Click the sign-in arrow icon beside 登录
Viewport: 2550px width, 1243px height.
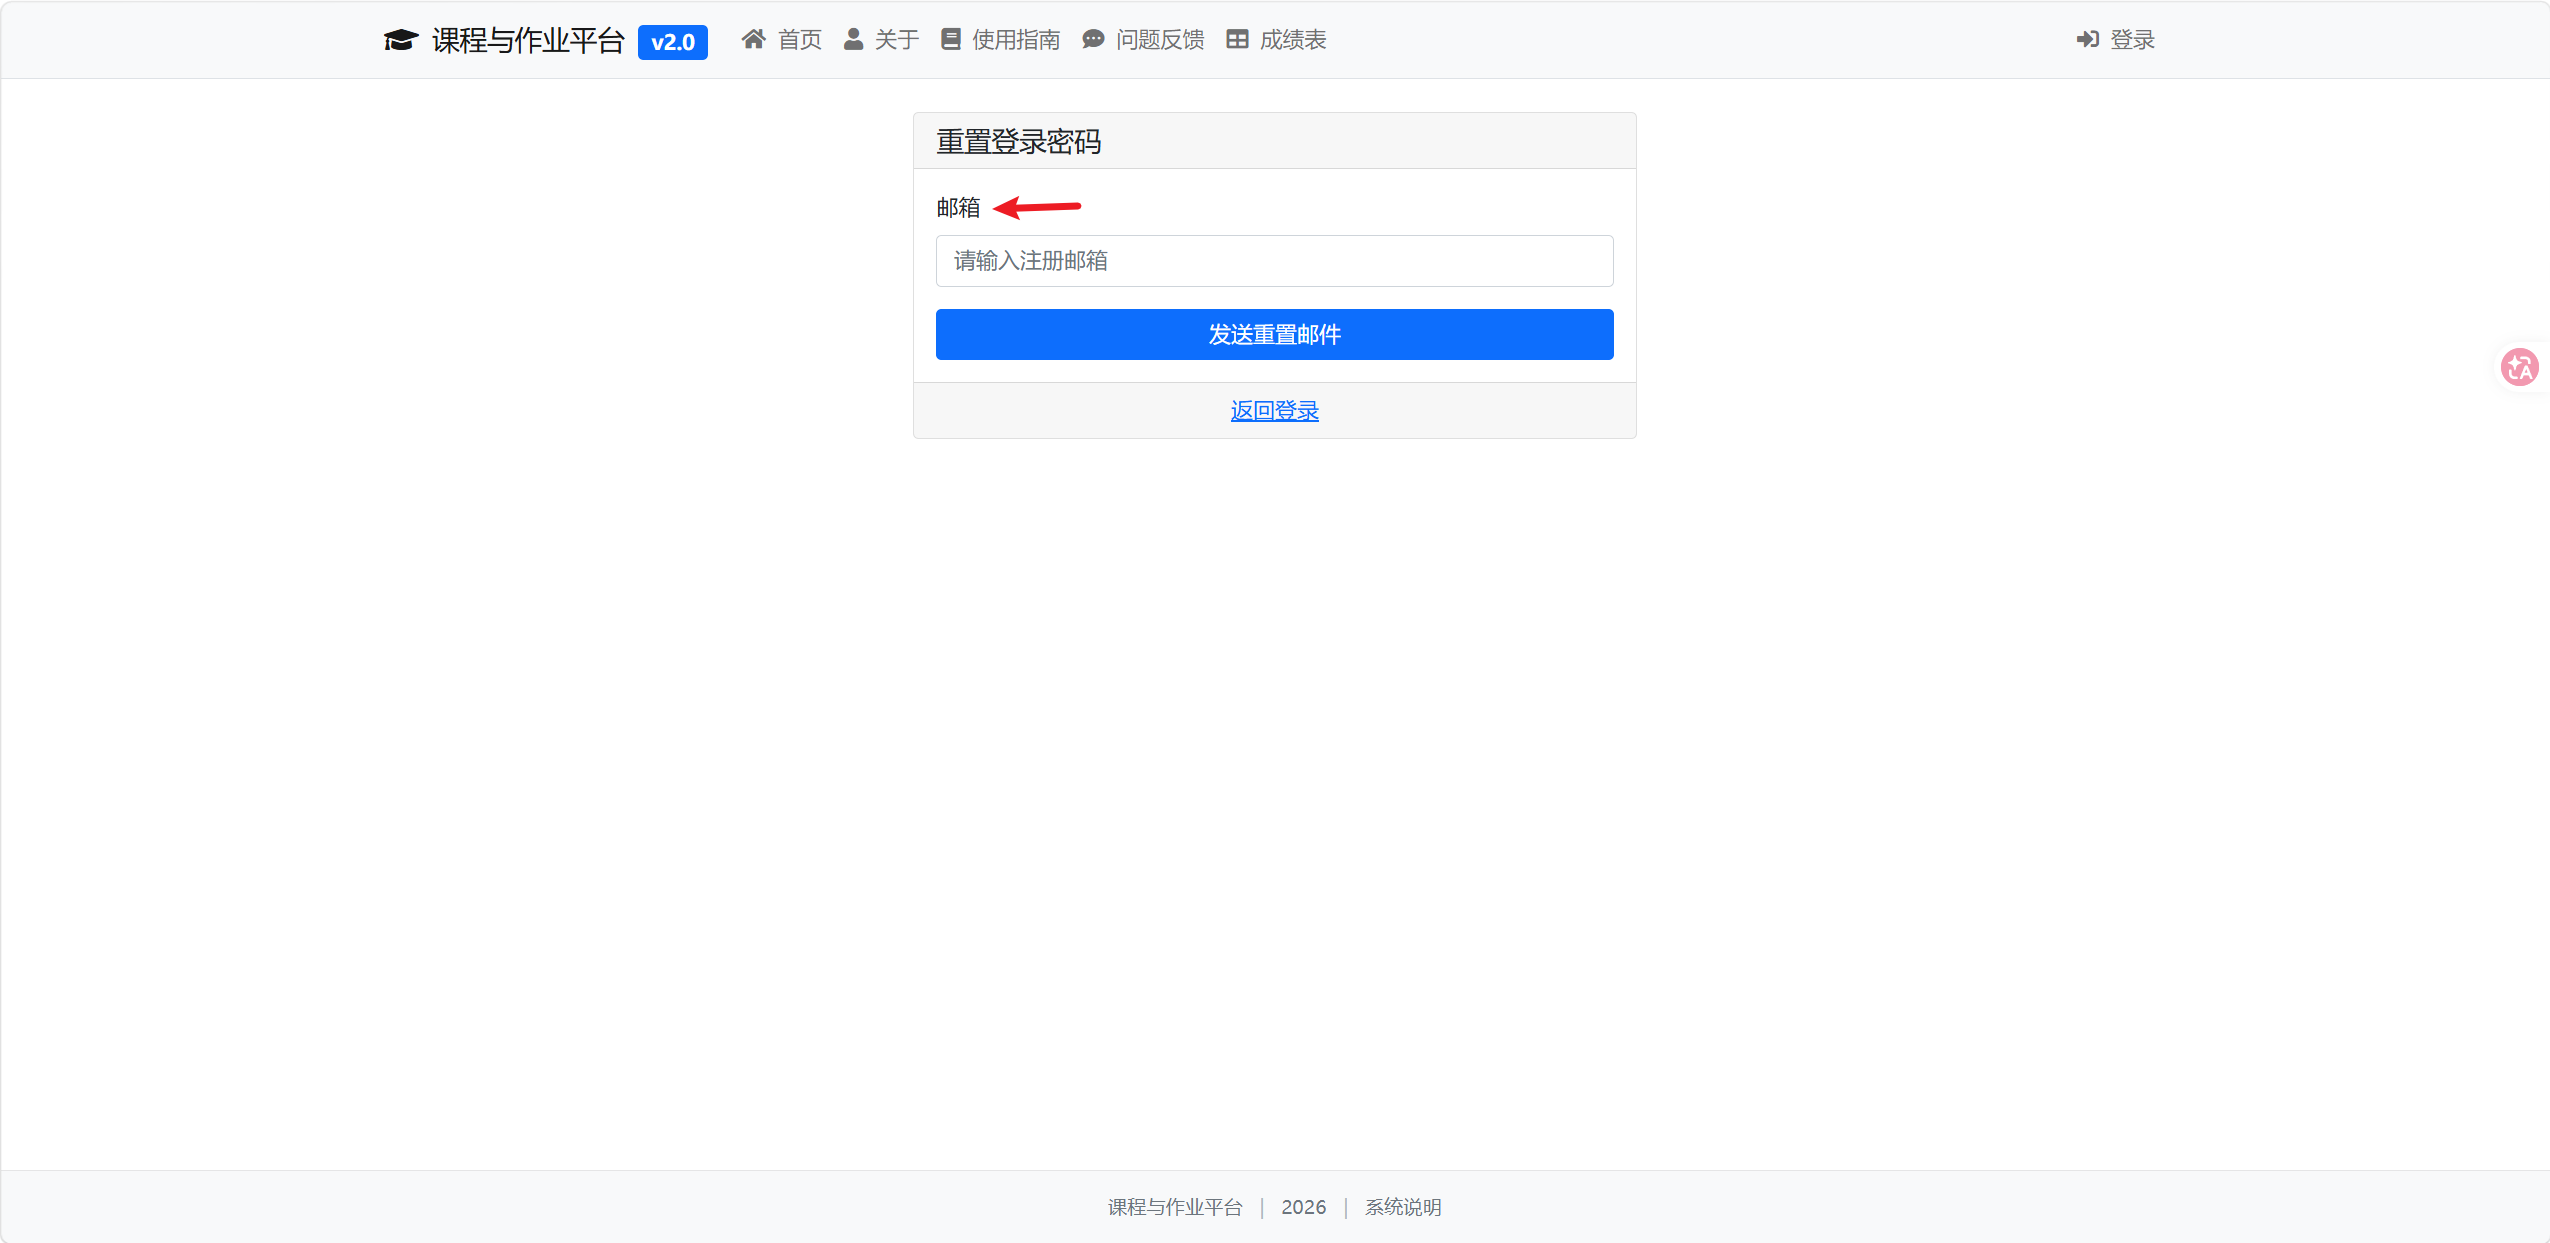[x=2088, y=39]
